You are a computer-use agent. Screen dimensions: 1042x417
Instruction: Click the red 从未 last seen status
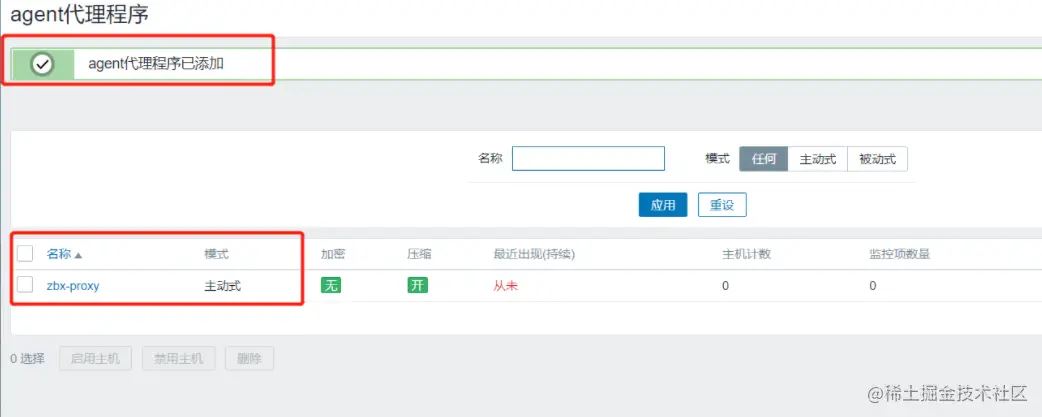pyautogui.click(x=505, y=286)
